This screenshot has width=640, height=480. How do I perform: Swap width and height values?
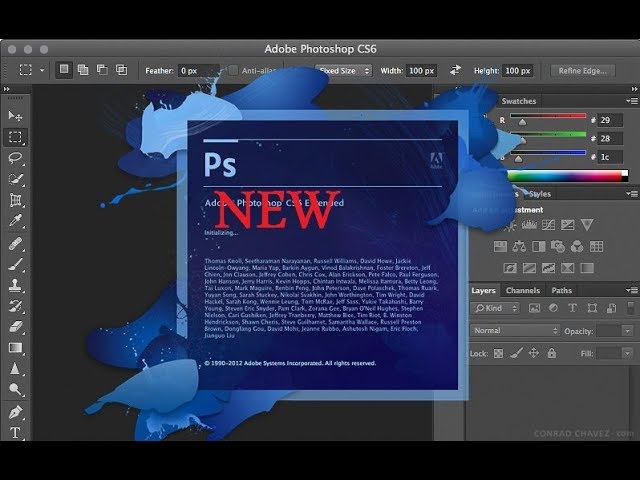(x=456, y=70)
